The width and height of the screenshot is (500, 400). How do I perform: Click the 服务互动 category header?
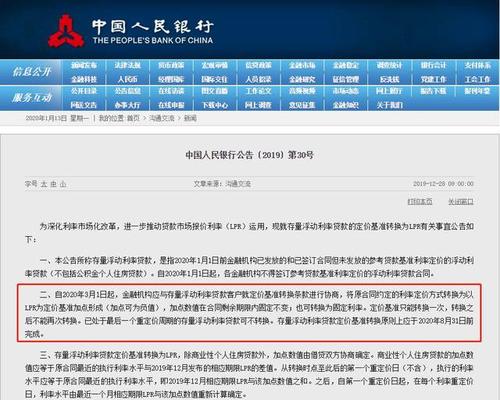pos(31,98)
